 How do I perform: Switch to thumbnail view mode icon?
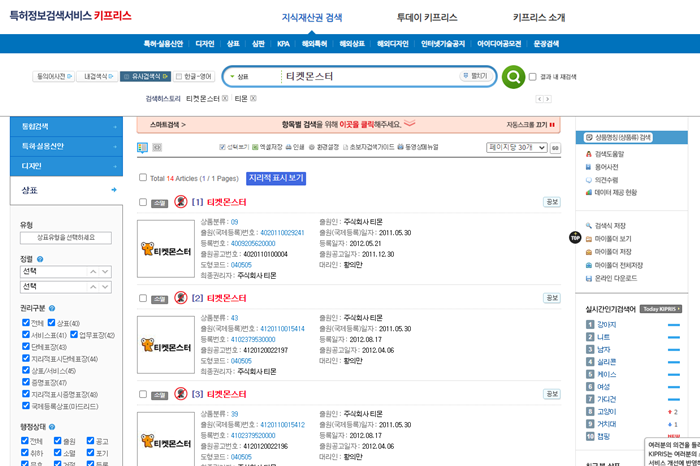[x=157, y=147]
